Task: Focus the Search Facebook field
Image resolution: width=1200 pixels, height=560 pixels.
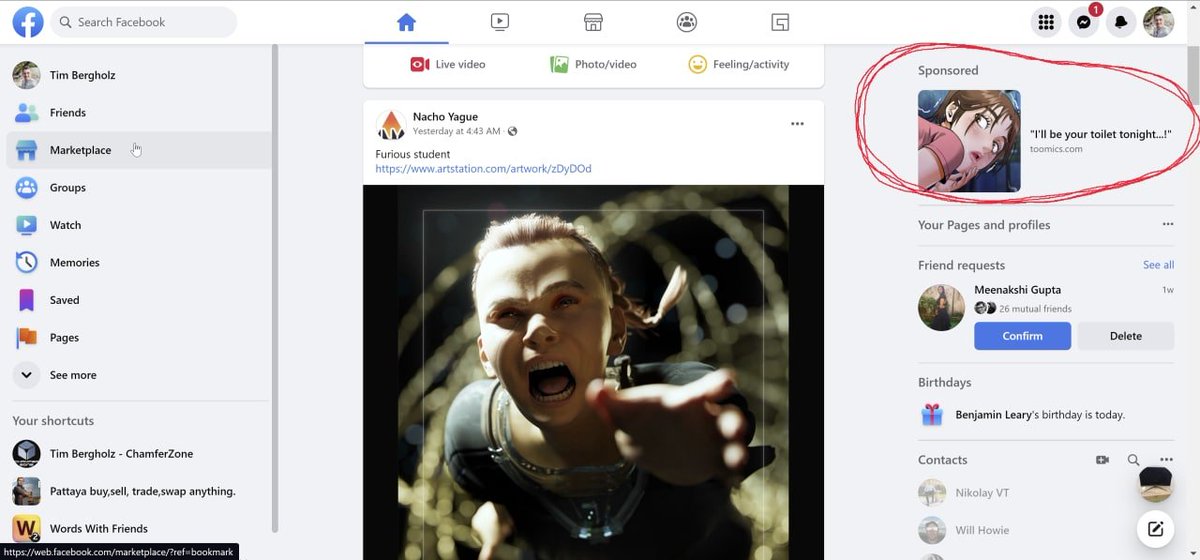Action: click(144, 22)
